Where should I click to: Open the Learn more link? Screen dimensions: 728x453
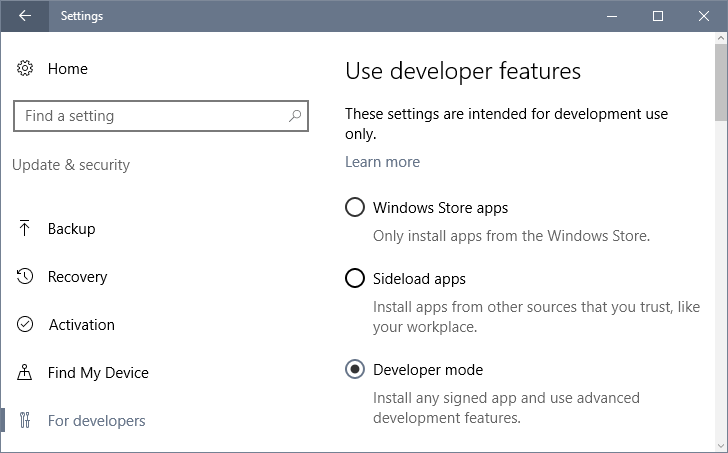383,162
